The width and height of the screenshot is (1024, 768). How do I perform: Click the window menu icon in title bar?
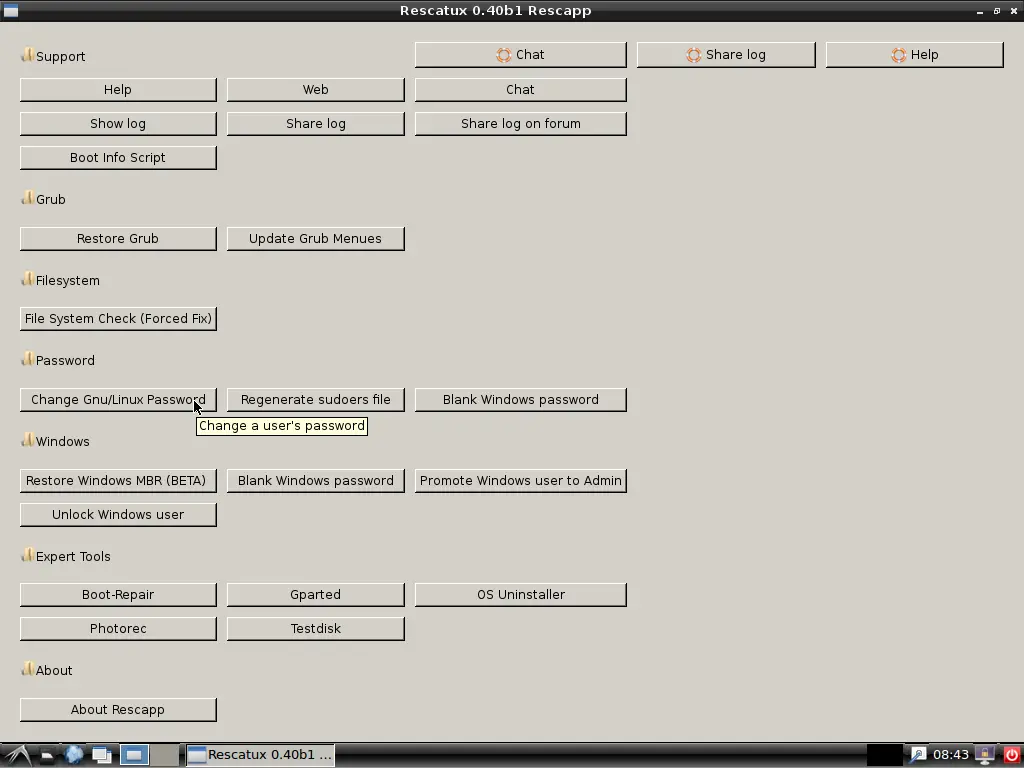coord(11,10)
